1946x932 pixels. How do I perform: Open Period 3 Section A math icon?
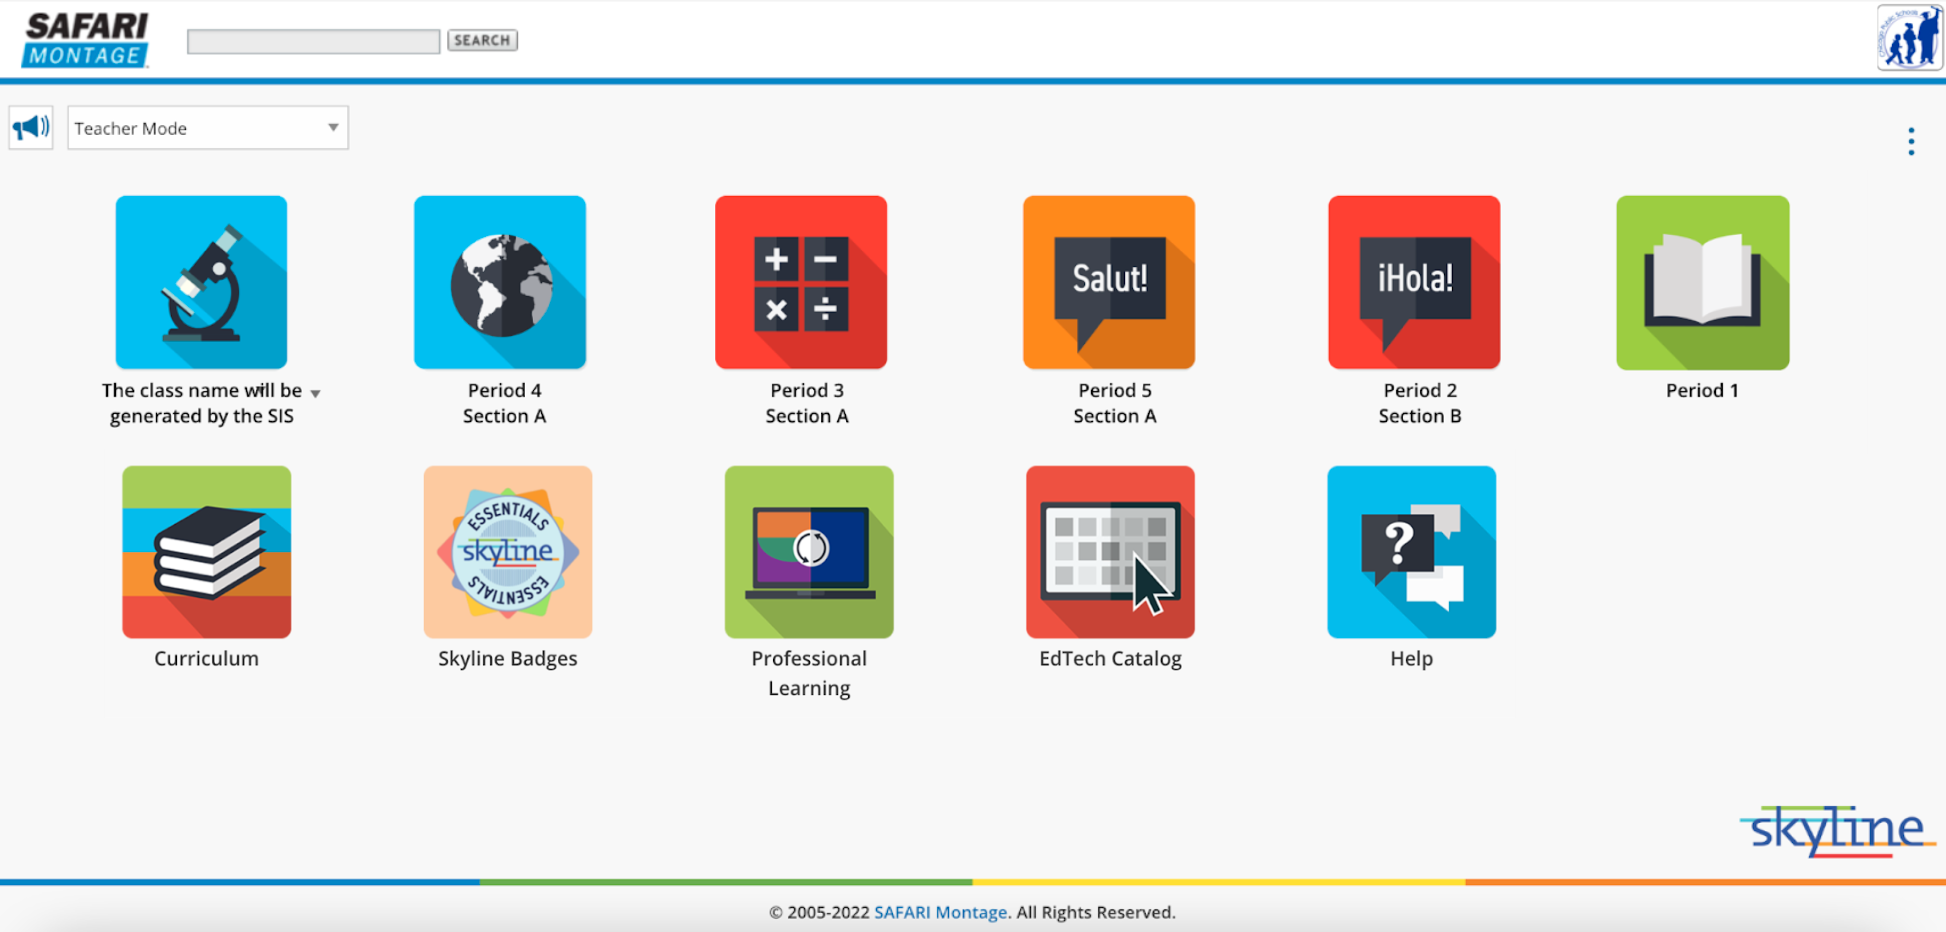pyautogui.click(x=801, y=282)
